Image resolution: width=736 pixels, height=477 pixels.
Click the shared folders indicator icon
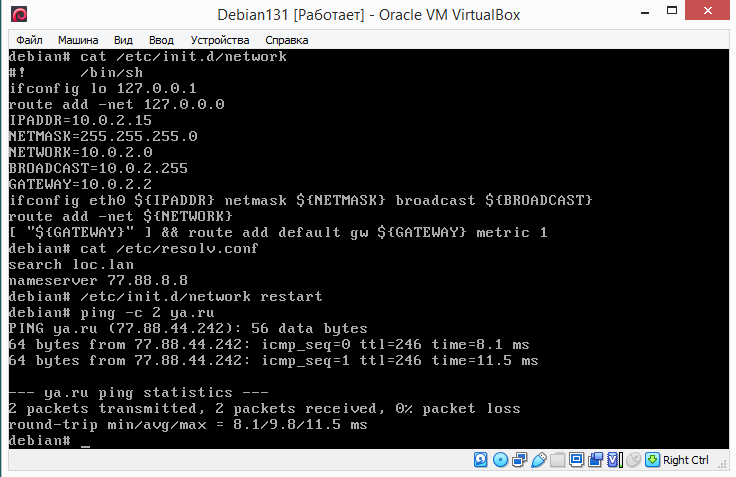[x=556, y=460]
